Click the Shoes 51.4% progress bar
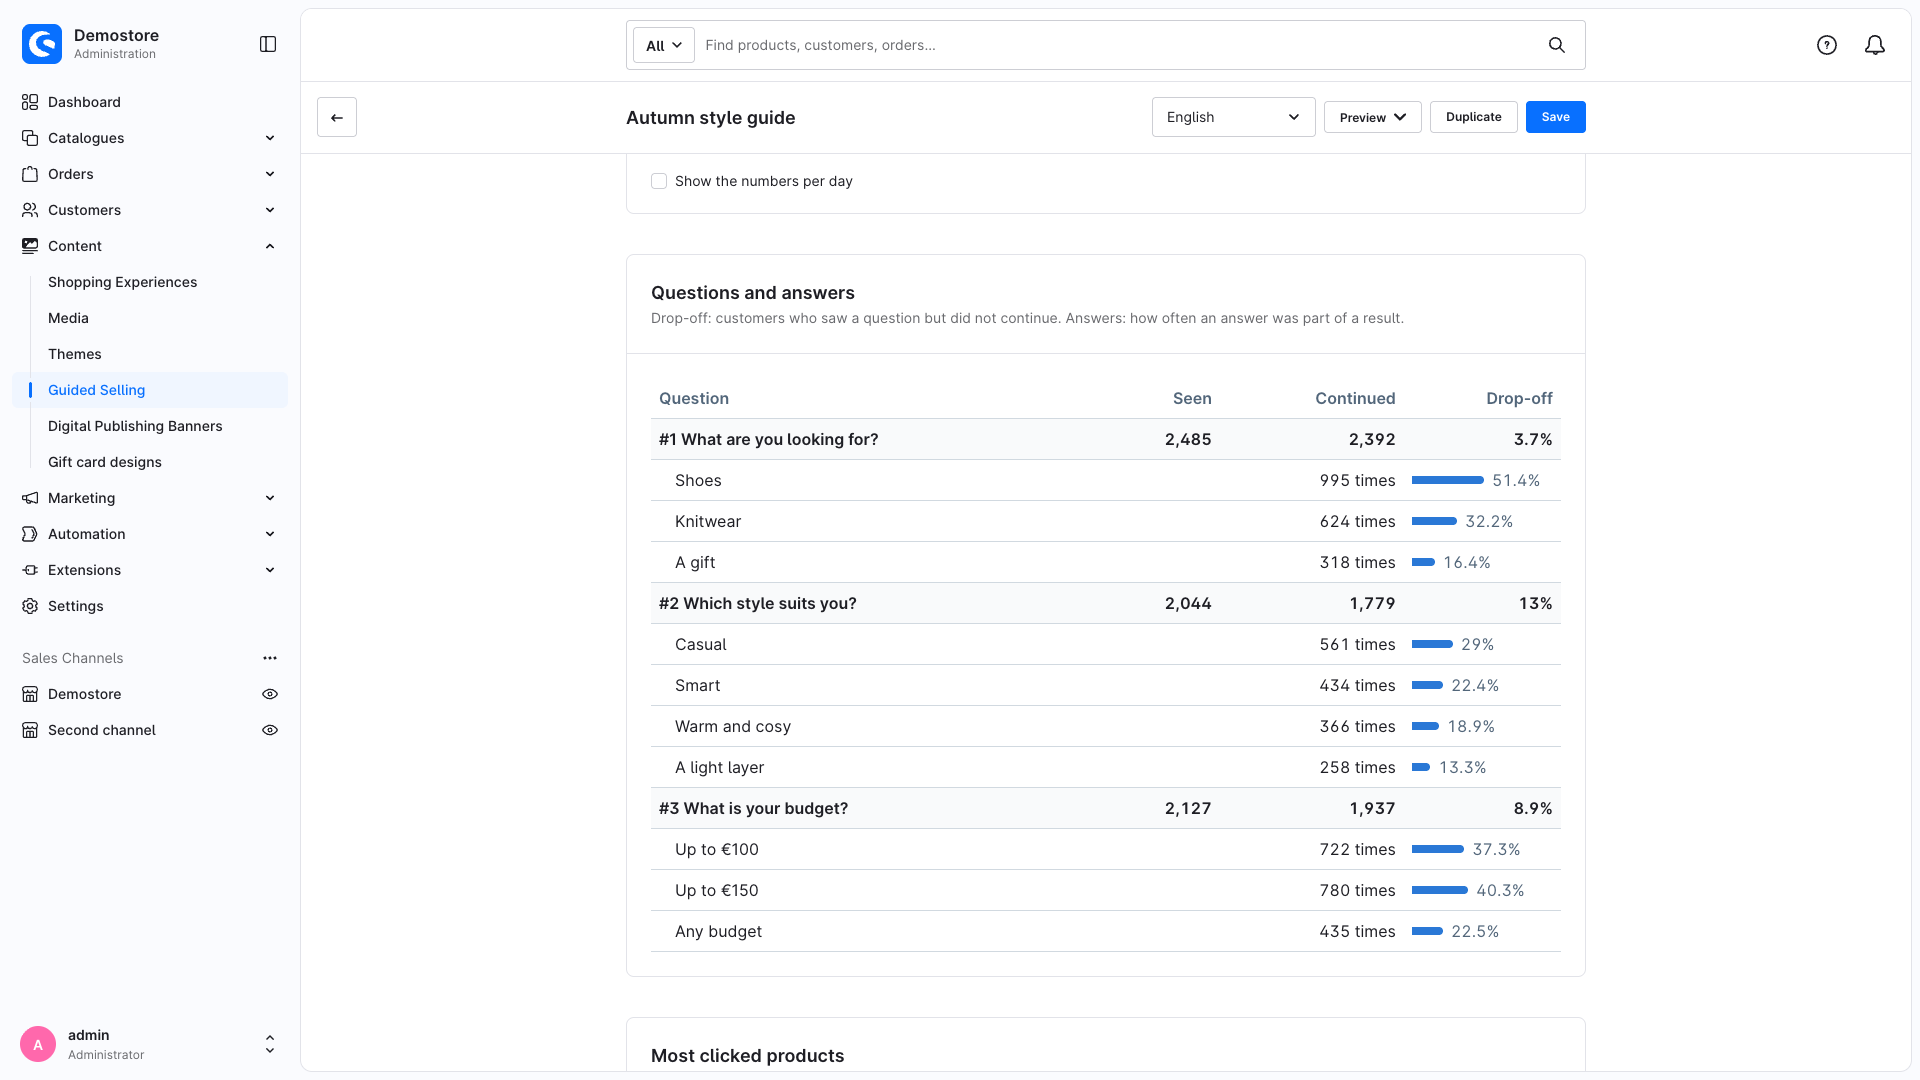This screenshot has width=1920, height=1080. 1447,480
